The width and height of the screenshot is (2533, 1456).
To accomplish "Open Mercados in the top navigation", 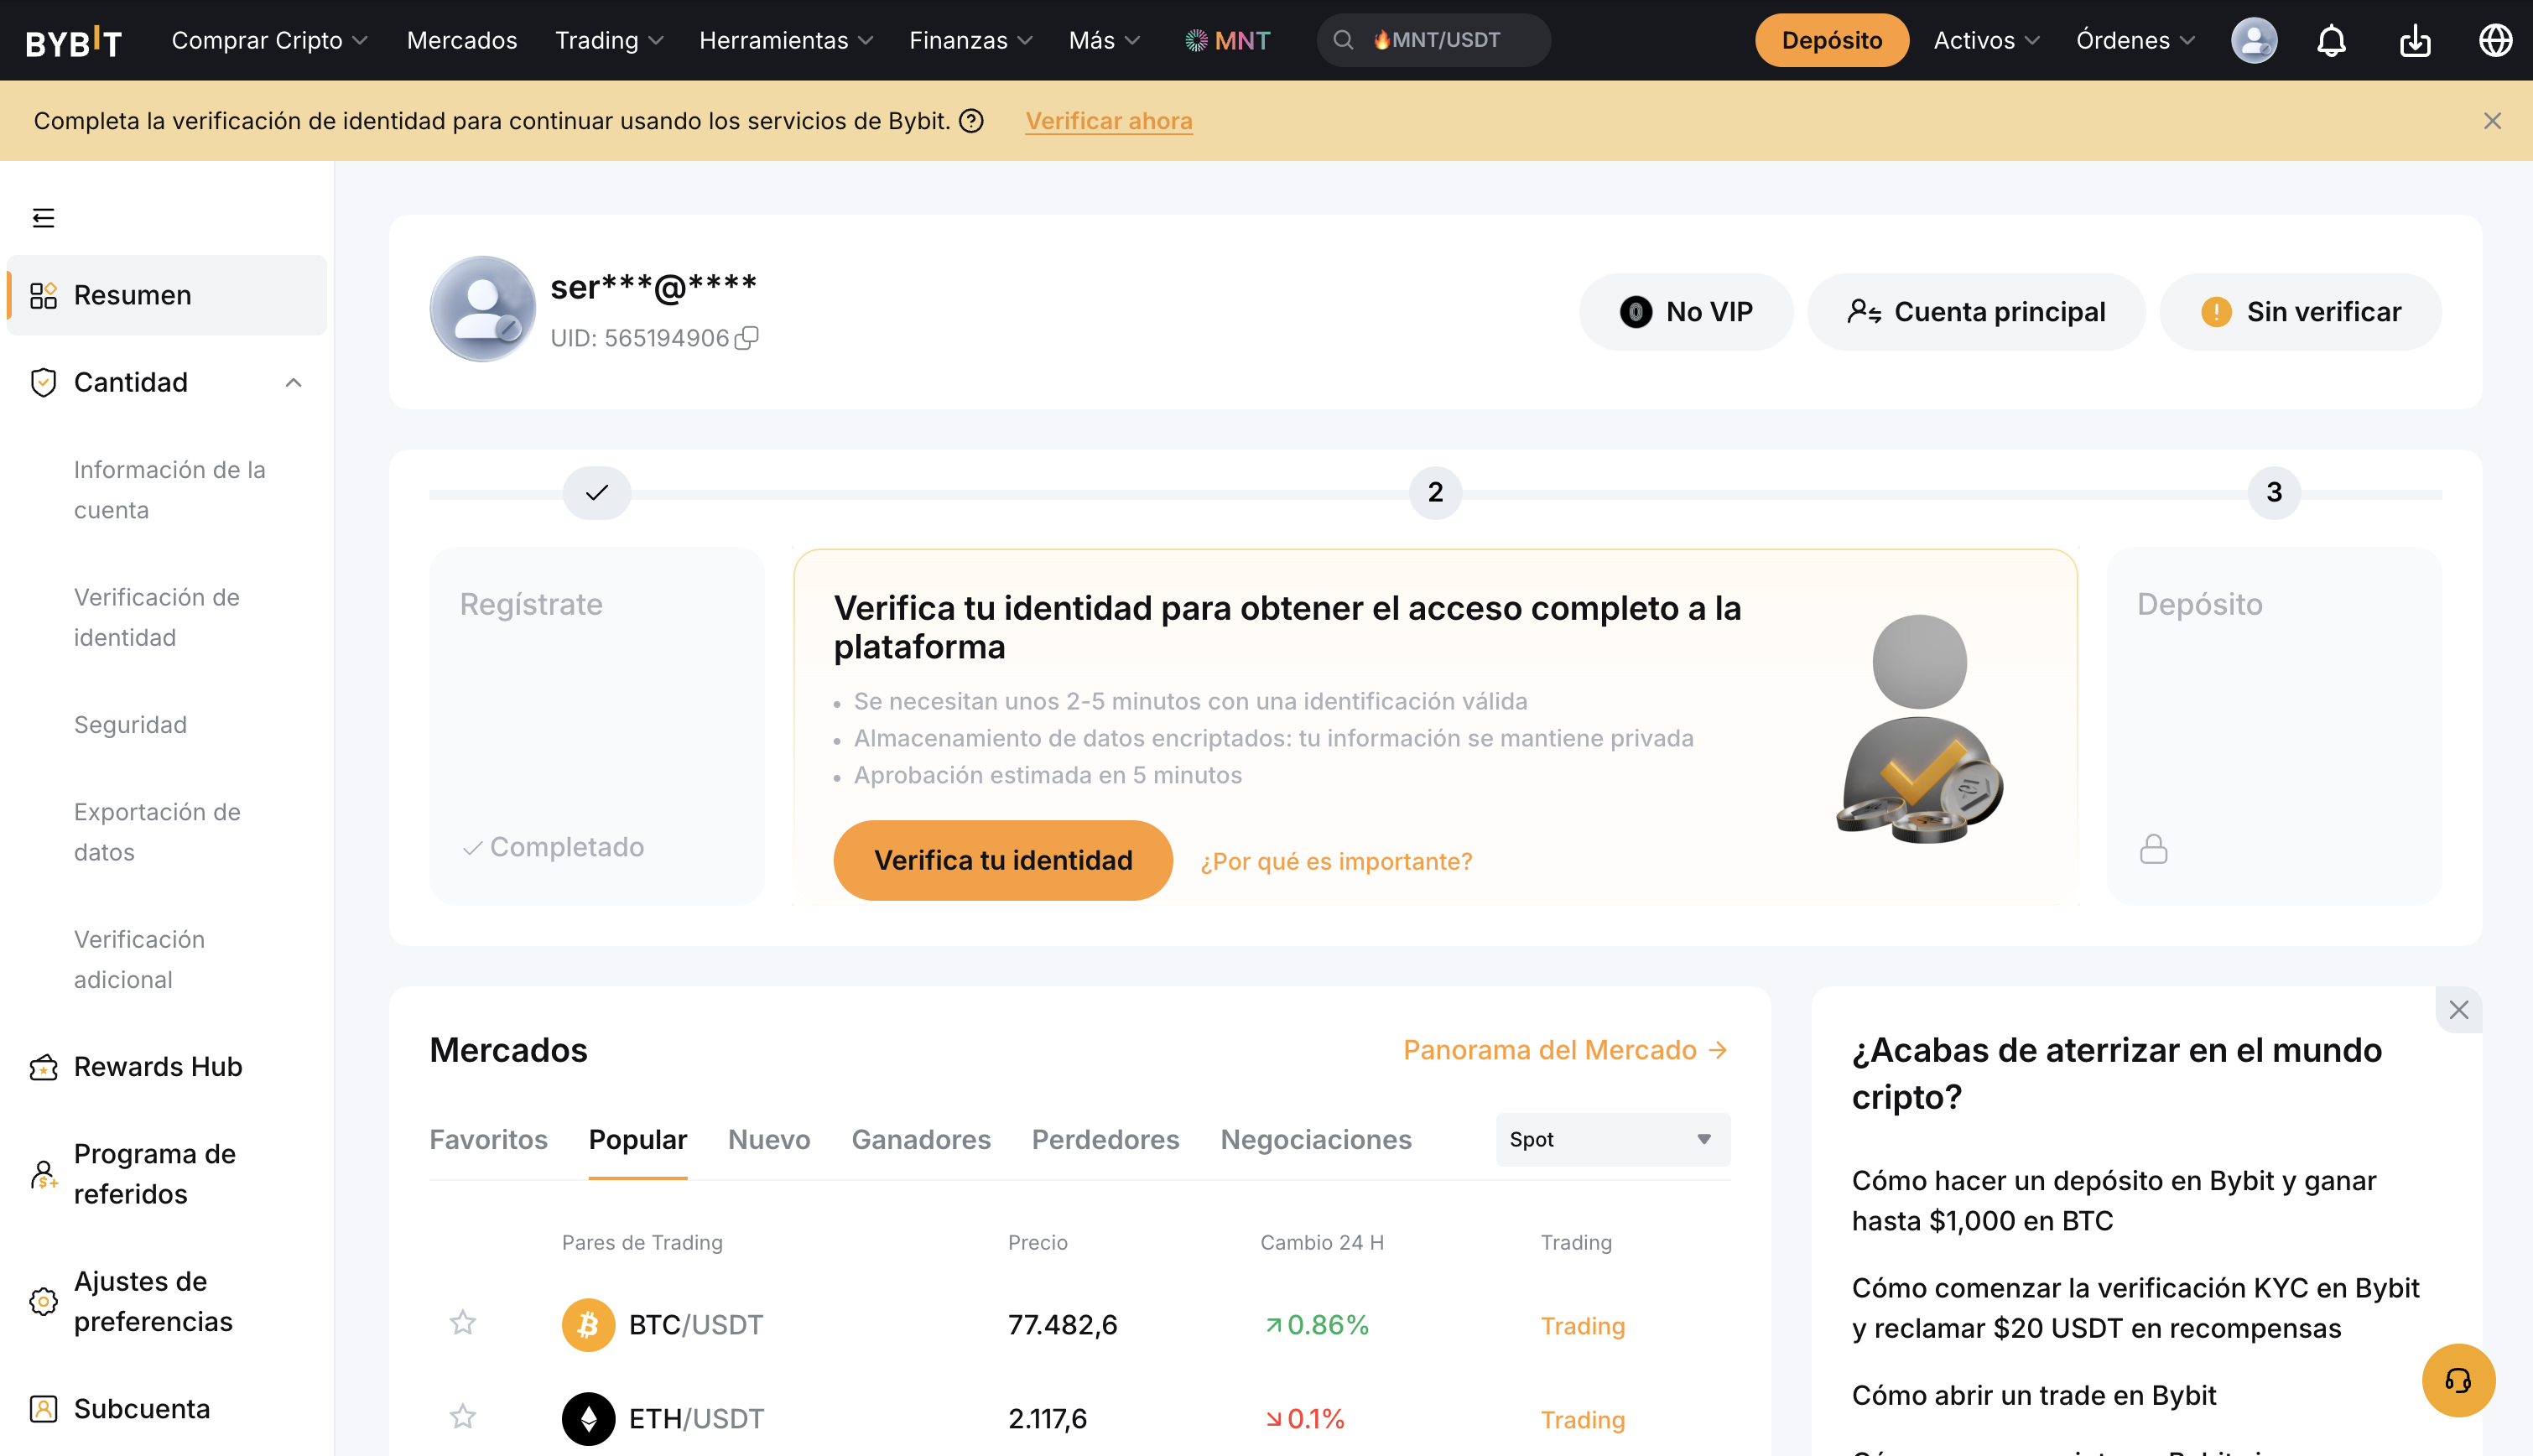I will pos(462,40).
